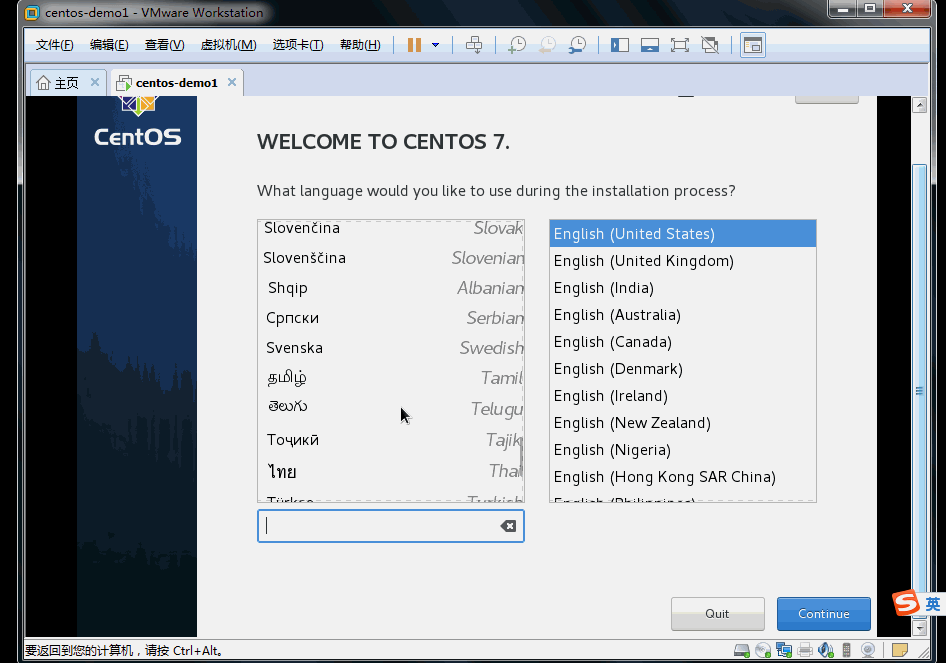Select Slovenščina Slovenian language
The image size is (946, 663).
[x=391, y=258]
